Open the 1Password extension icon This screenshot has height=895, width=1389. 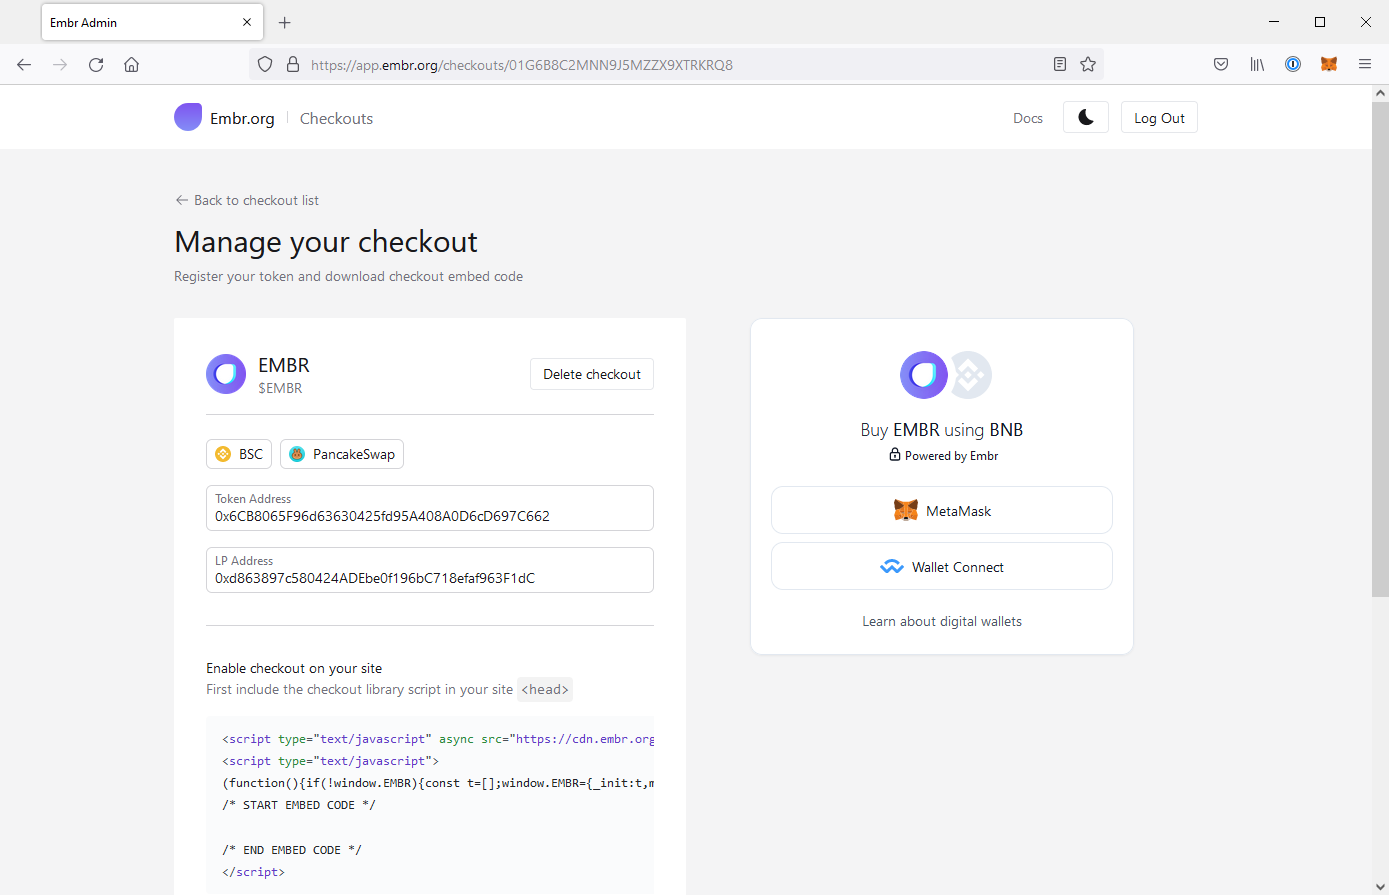(x=1293, y=64)
